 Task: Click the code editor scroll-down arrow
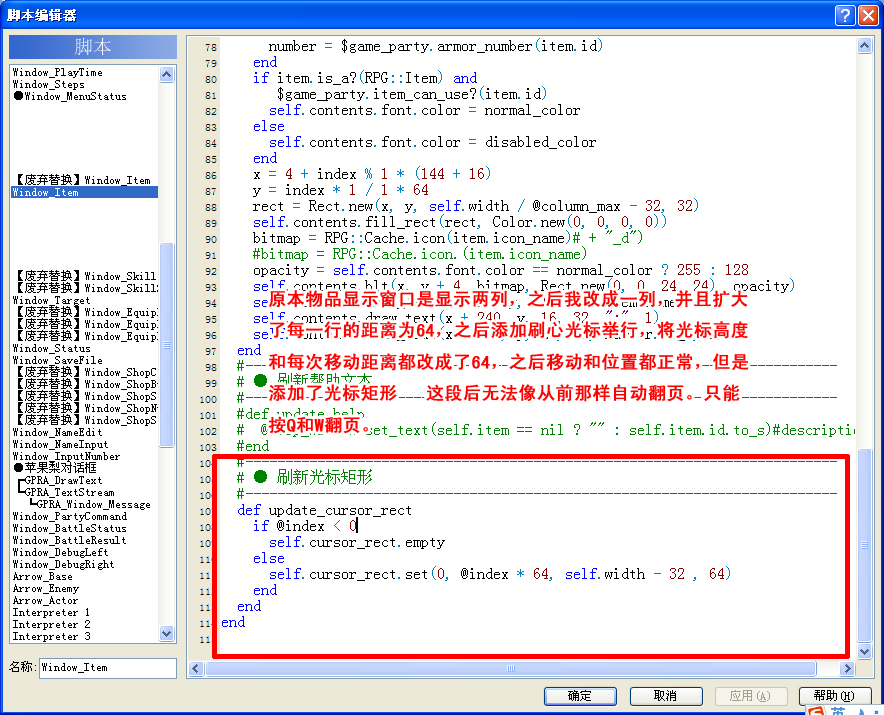[864, 651]
